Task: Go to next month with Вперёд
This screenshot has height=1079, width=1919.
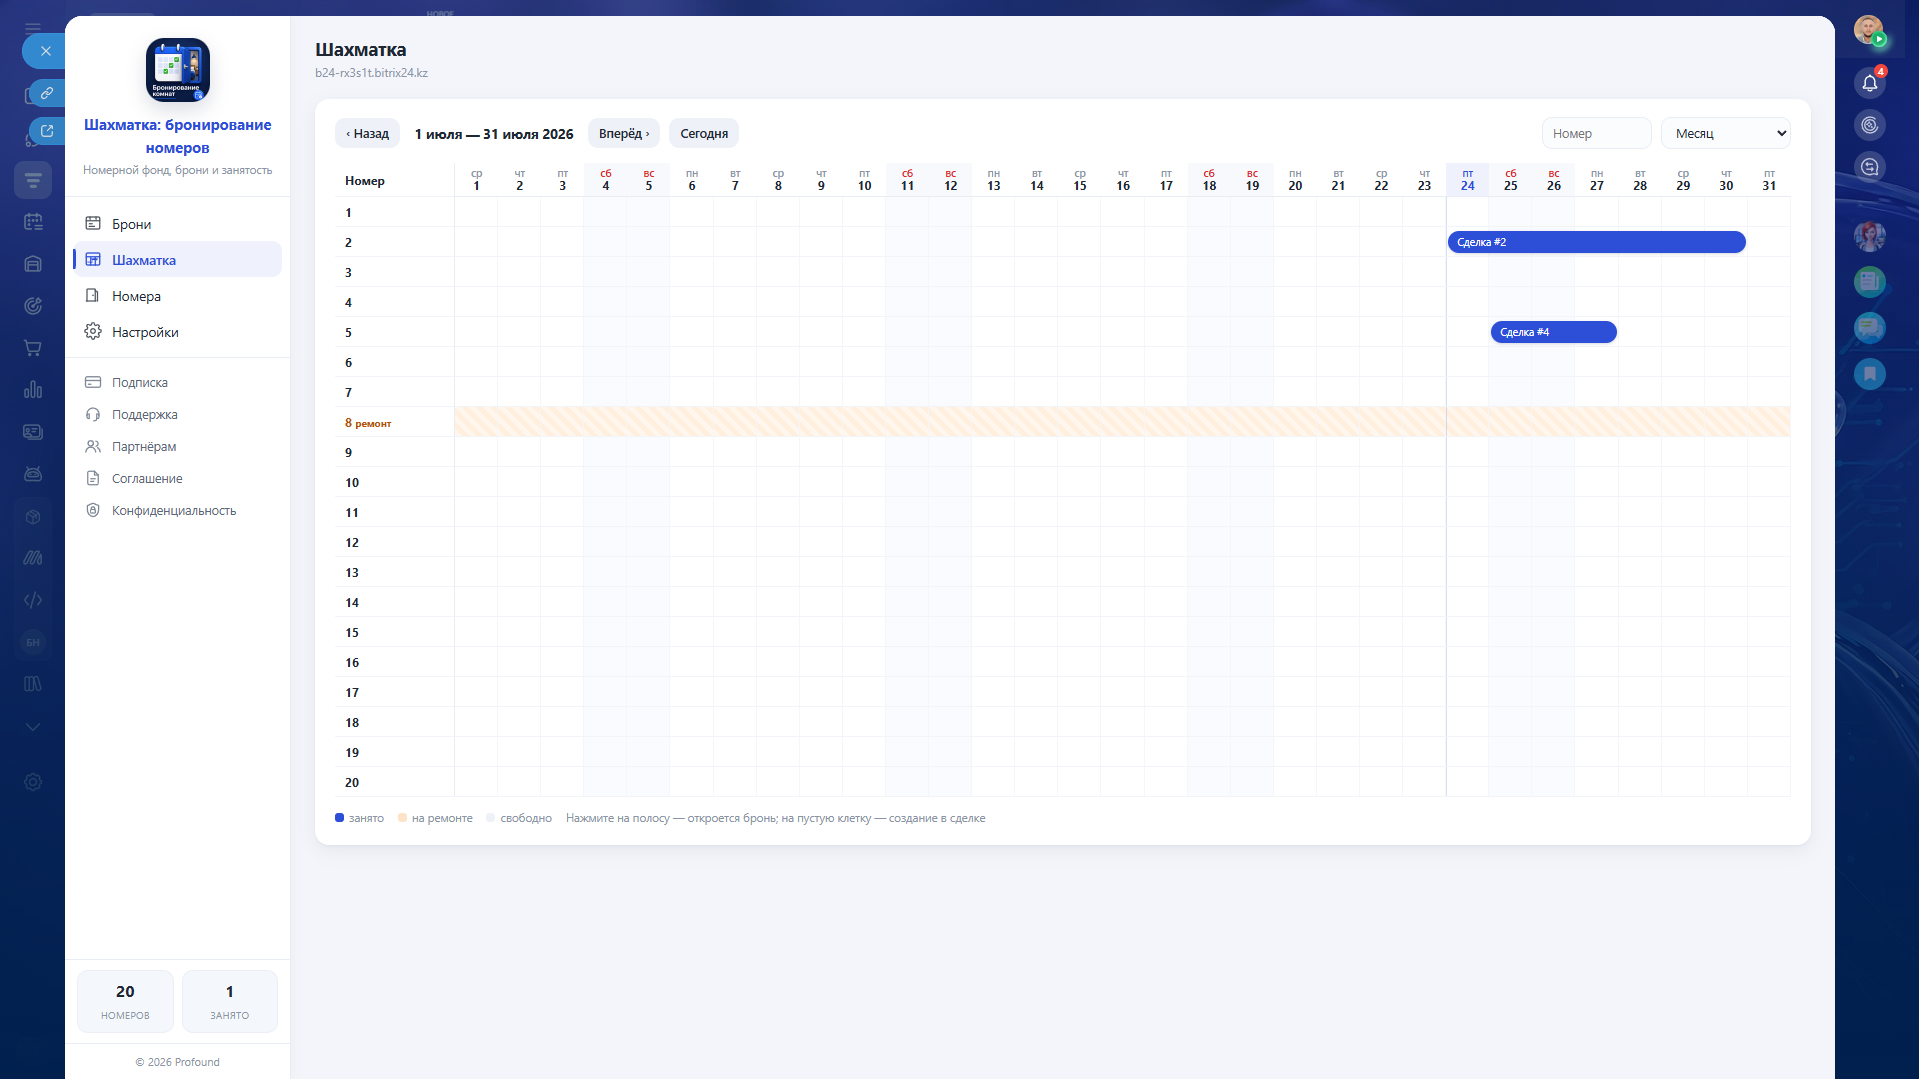Action: (x=624, y=134)
